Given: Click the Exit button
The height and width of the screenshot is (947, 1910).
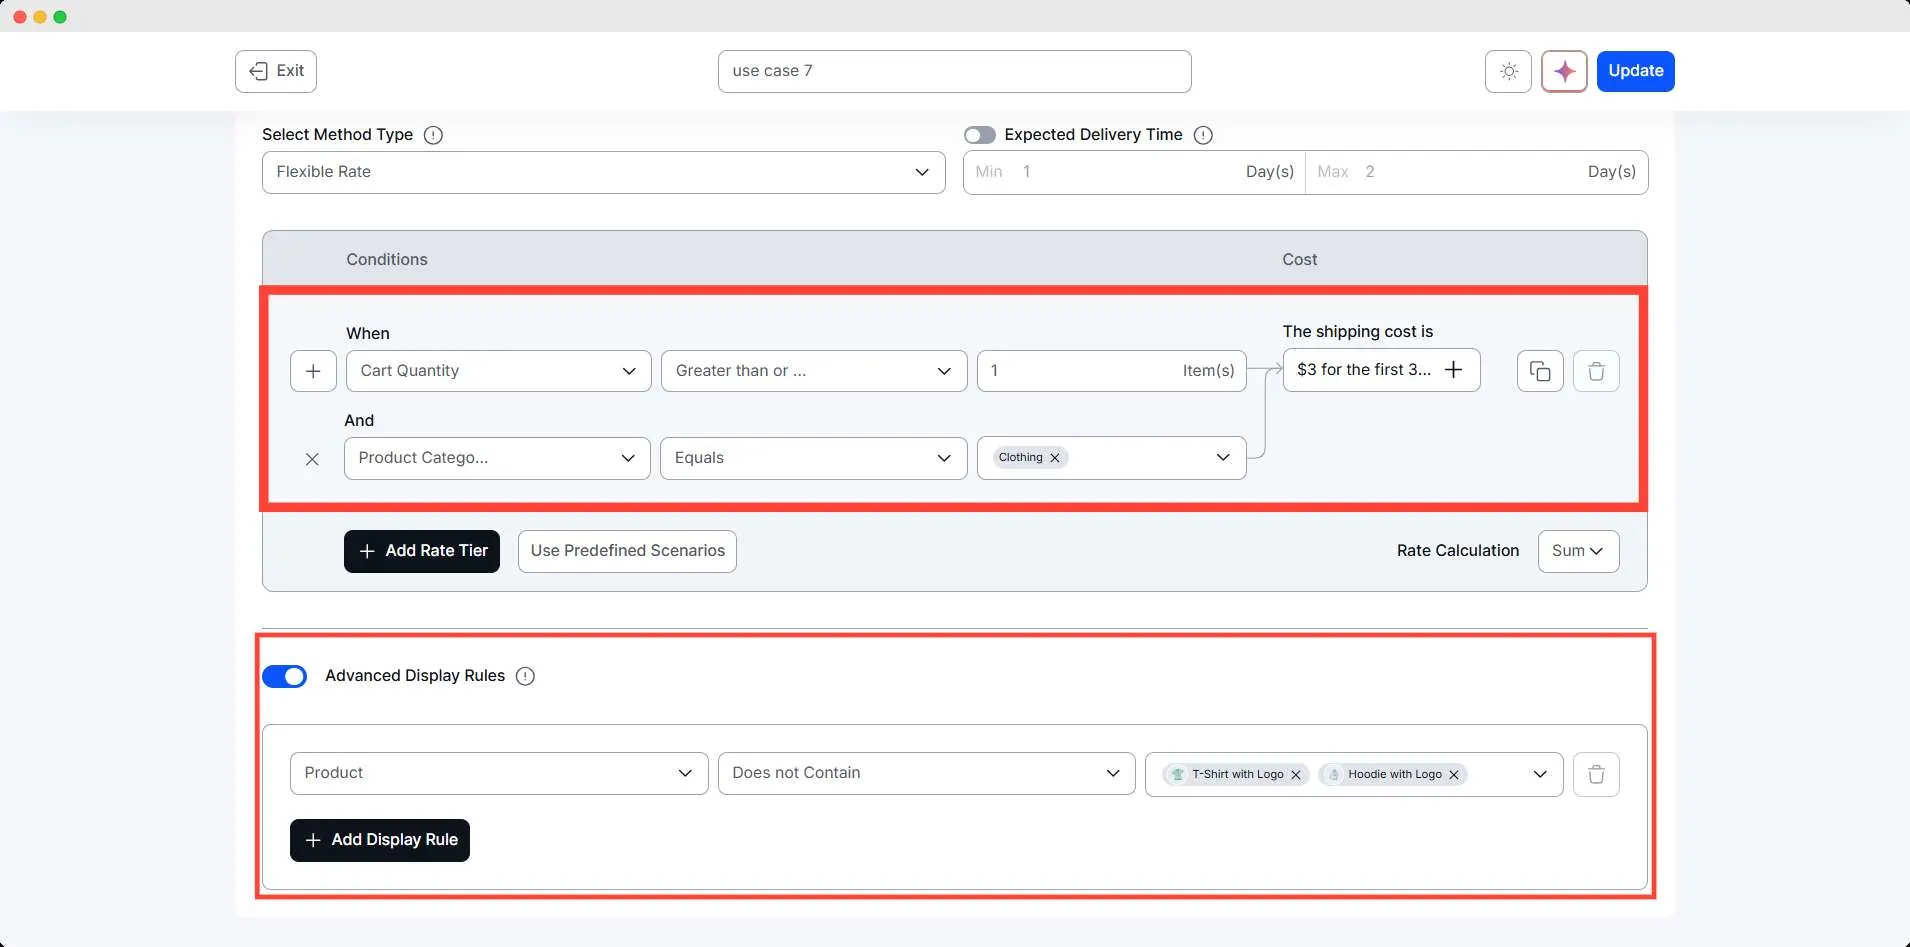Looking at the screenshot, I should [x=275, y=70].
